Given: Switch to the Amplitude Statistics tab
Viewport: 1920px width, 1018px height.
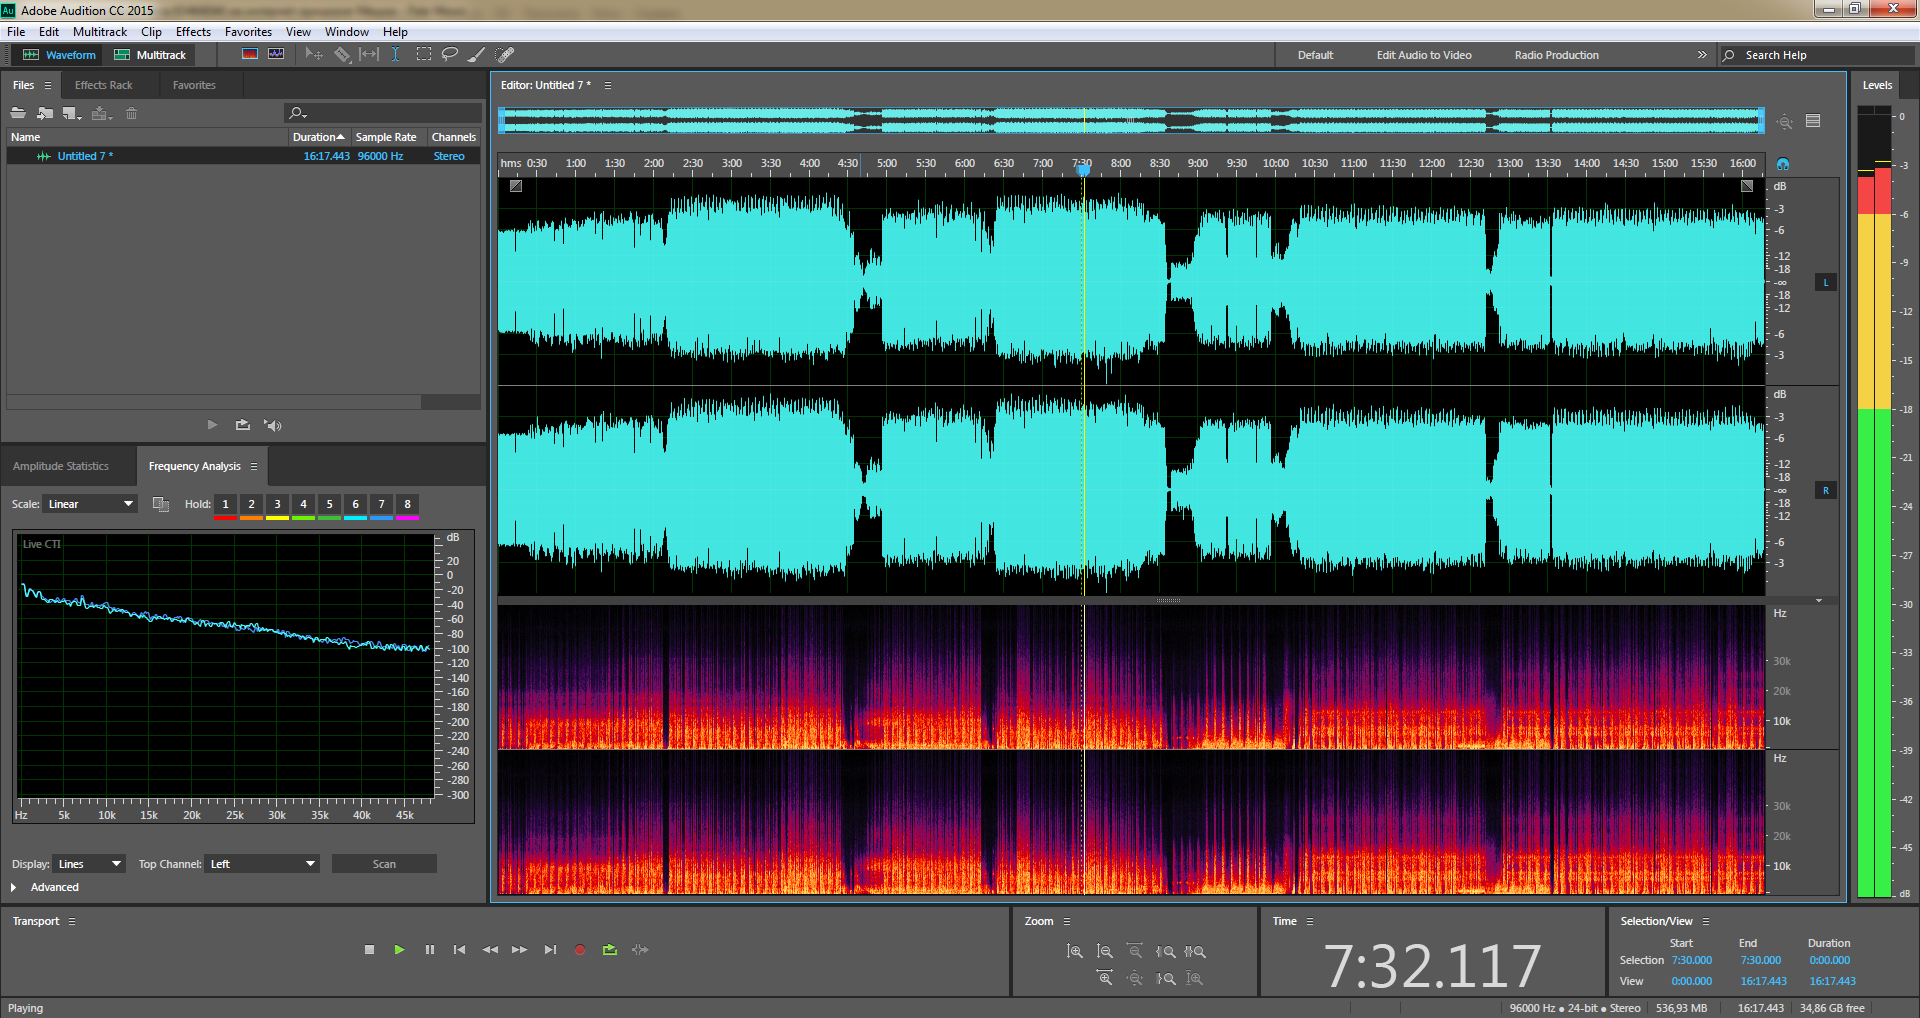Looking at the screenshot, I should pos(61,466).
